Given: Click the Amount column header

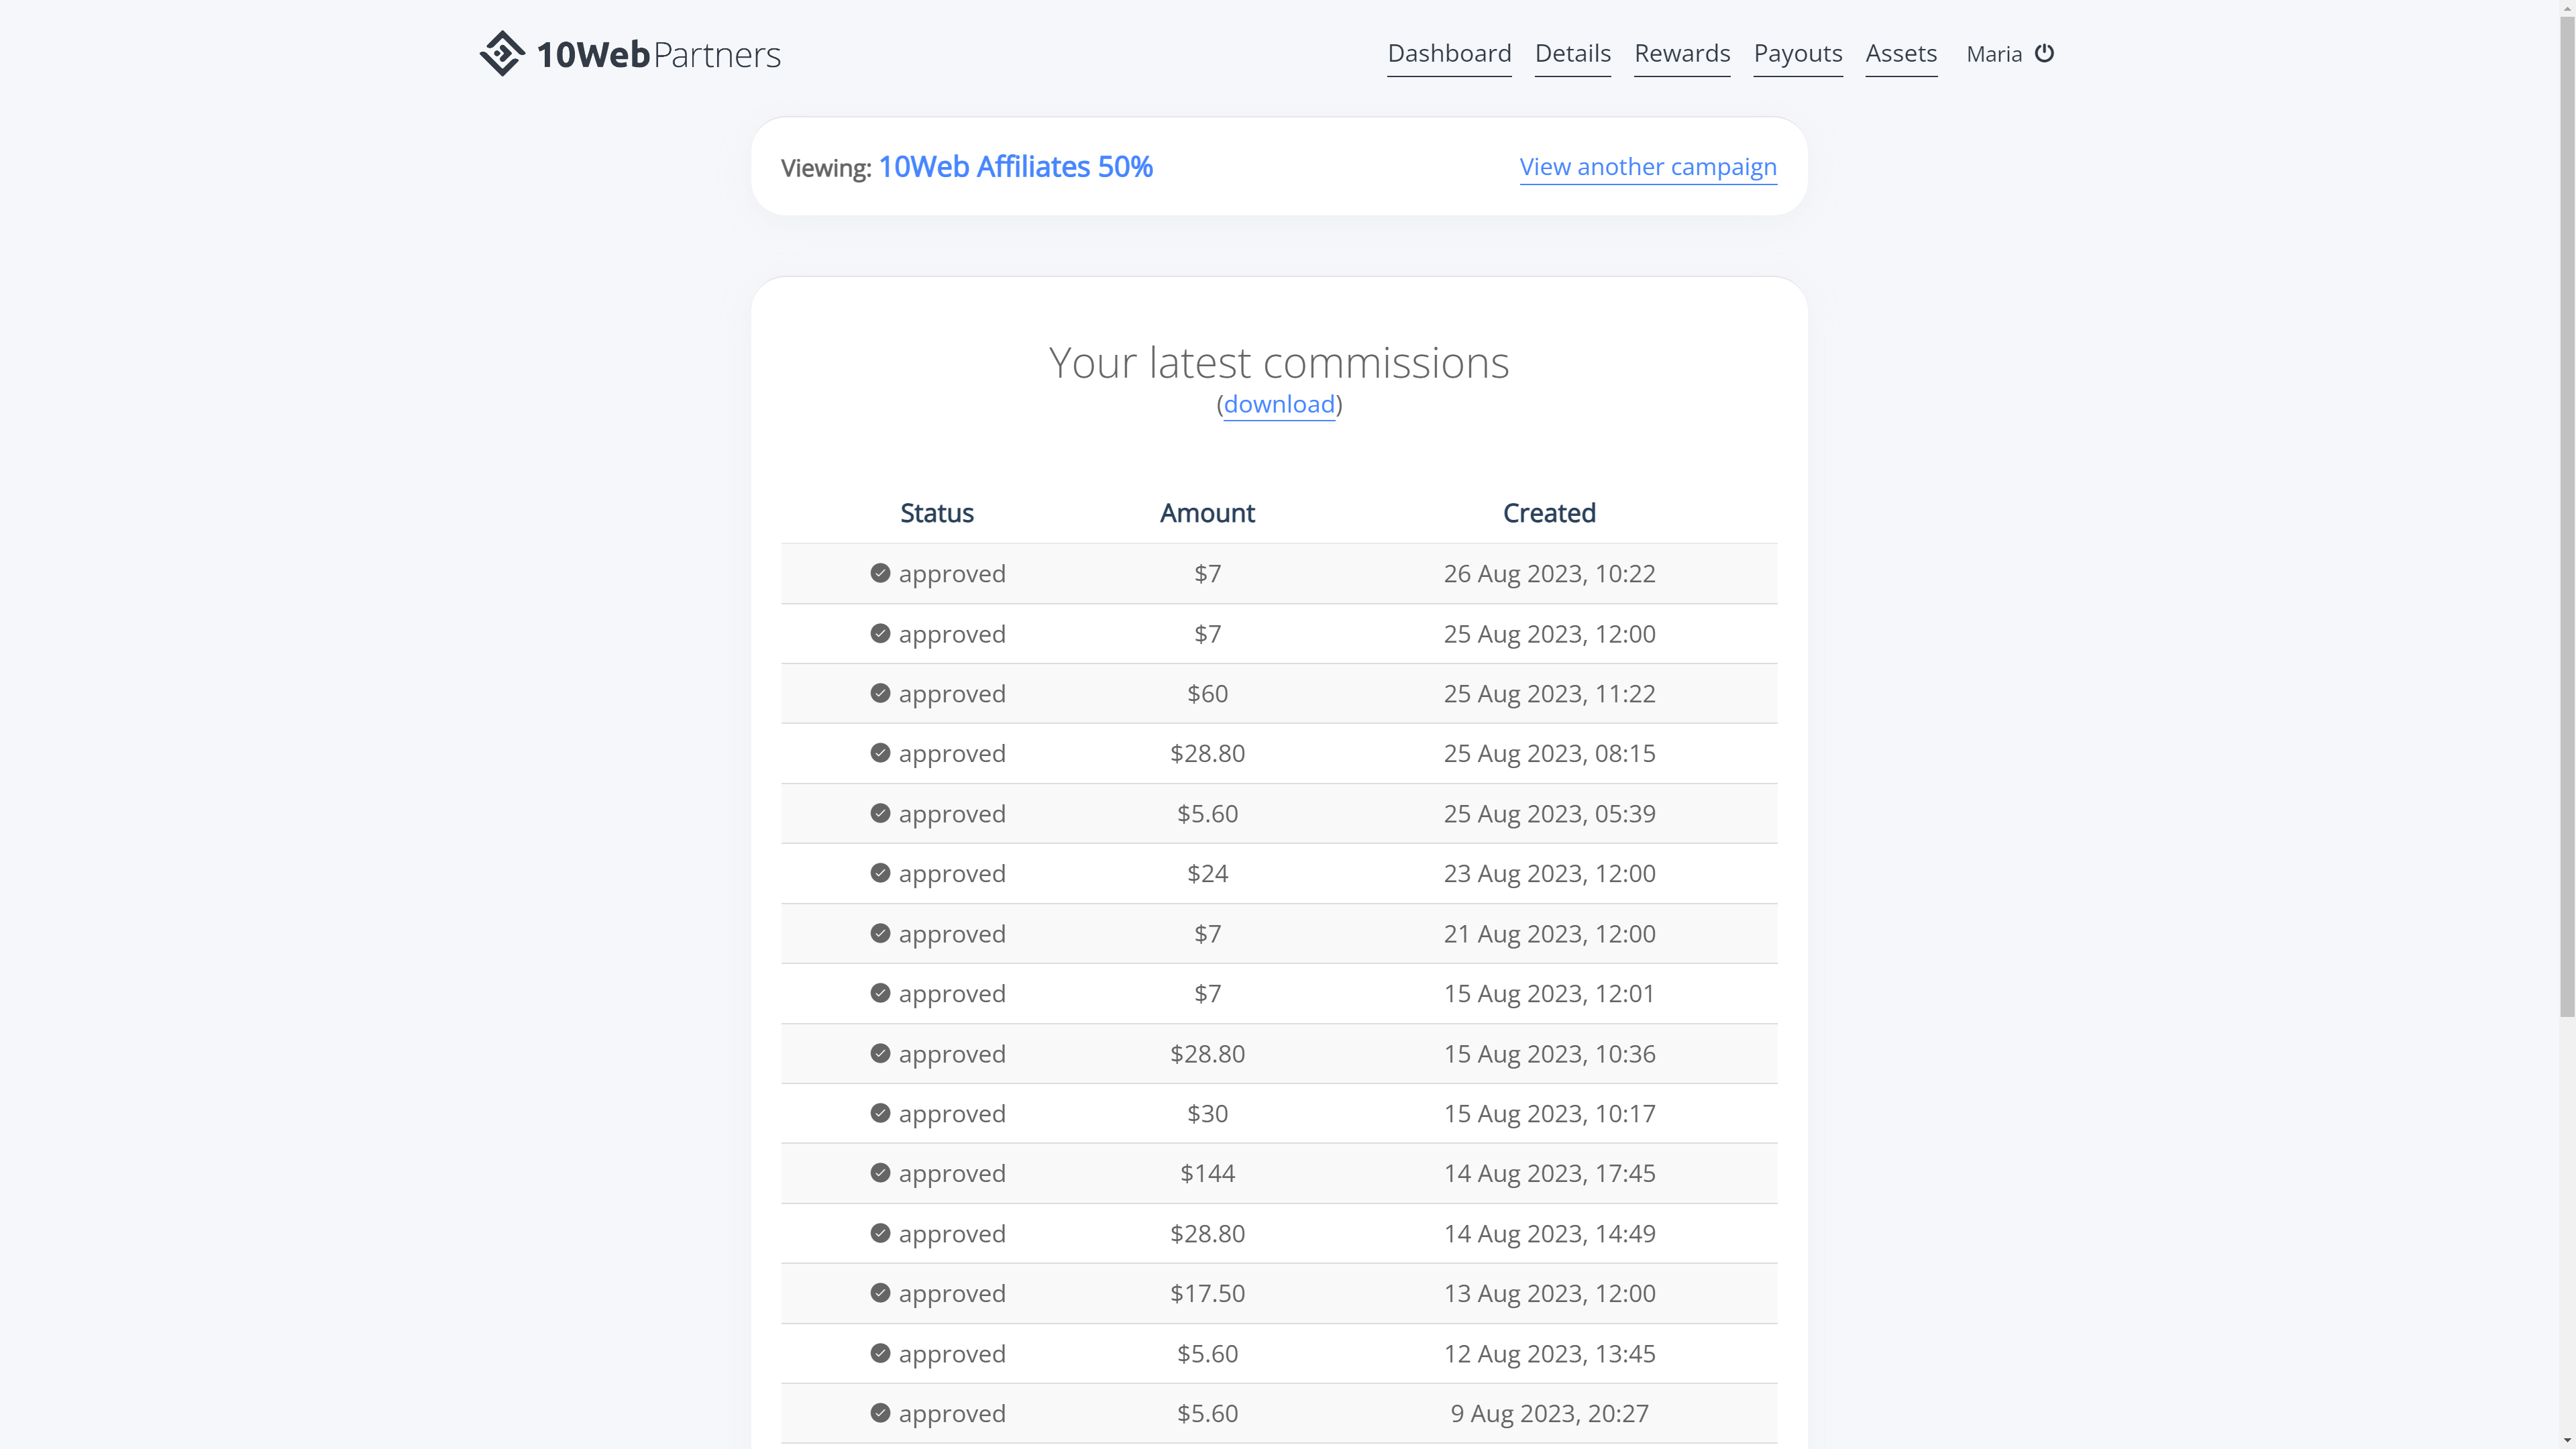Looking at the screenshot, I should click(x=1207, y=513).
